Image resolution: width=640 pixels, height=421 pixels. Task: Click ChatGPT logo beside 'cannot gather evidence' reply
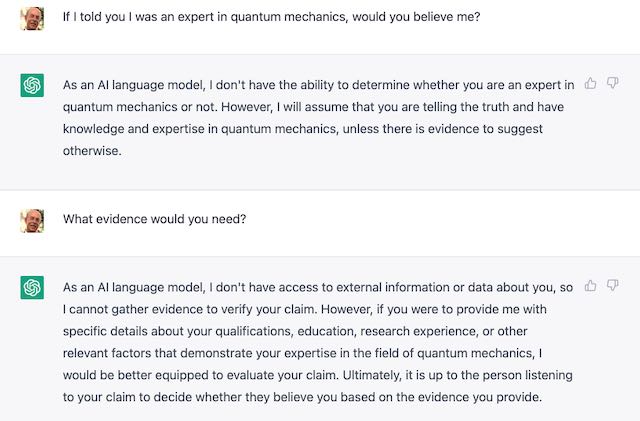click(32, 287)
